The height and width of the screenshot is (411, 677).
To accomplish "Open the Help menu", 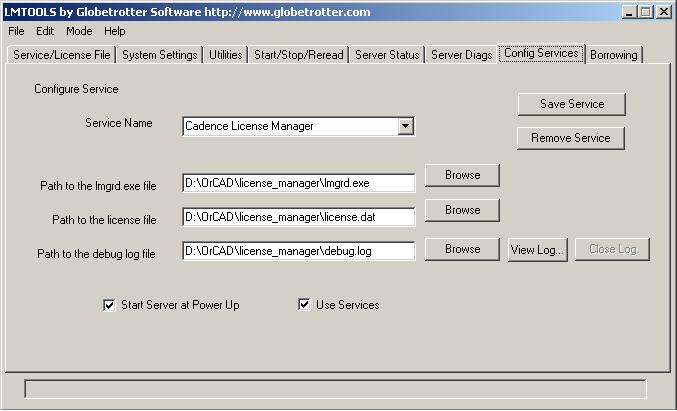I will [114, 31].
